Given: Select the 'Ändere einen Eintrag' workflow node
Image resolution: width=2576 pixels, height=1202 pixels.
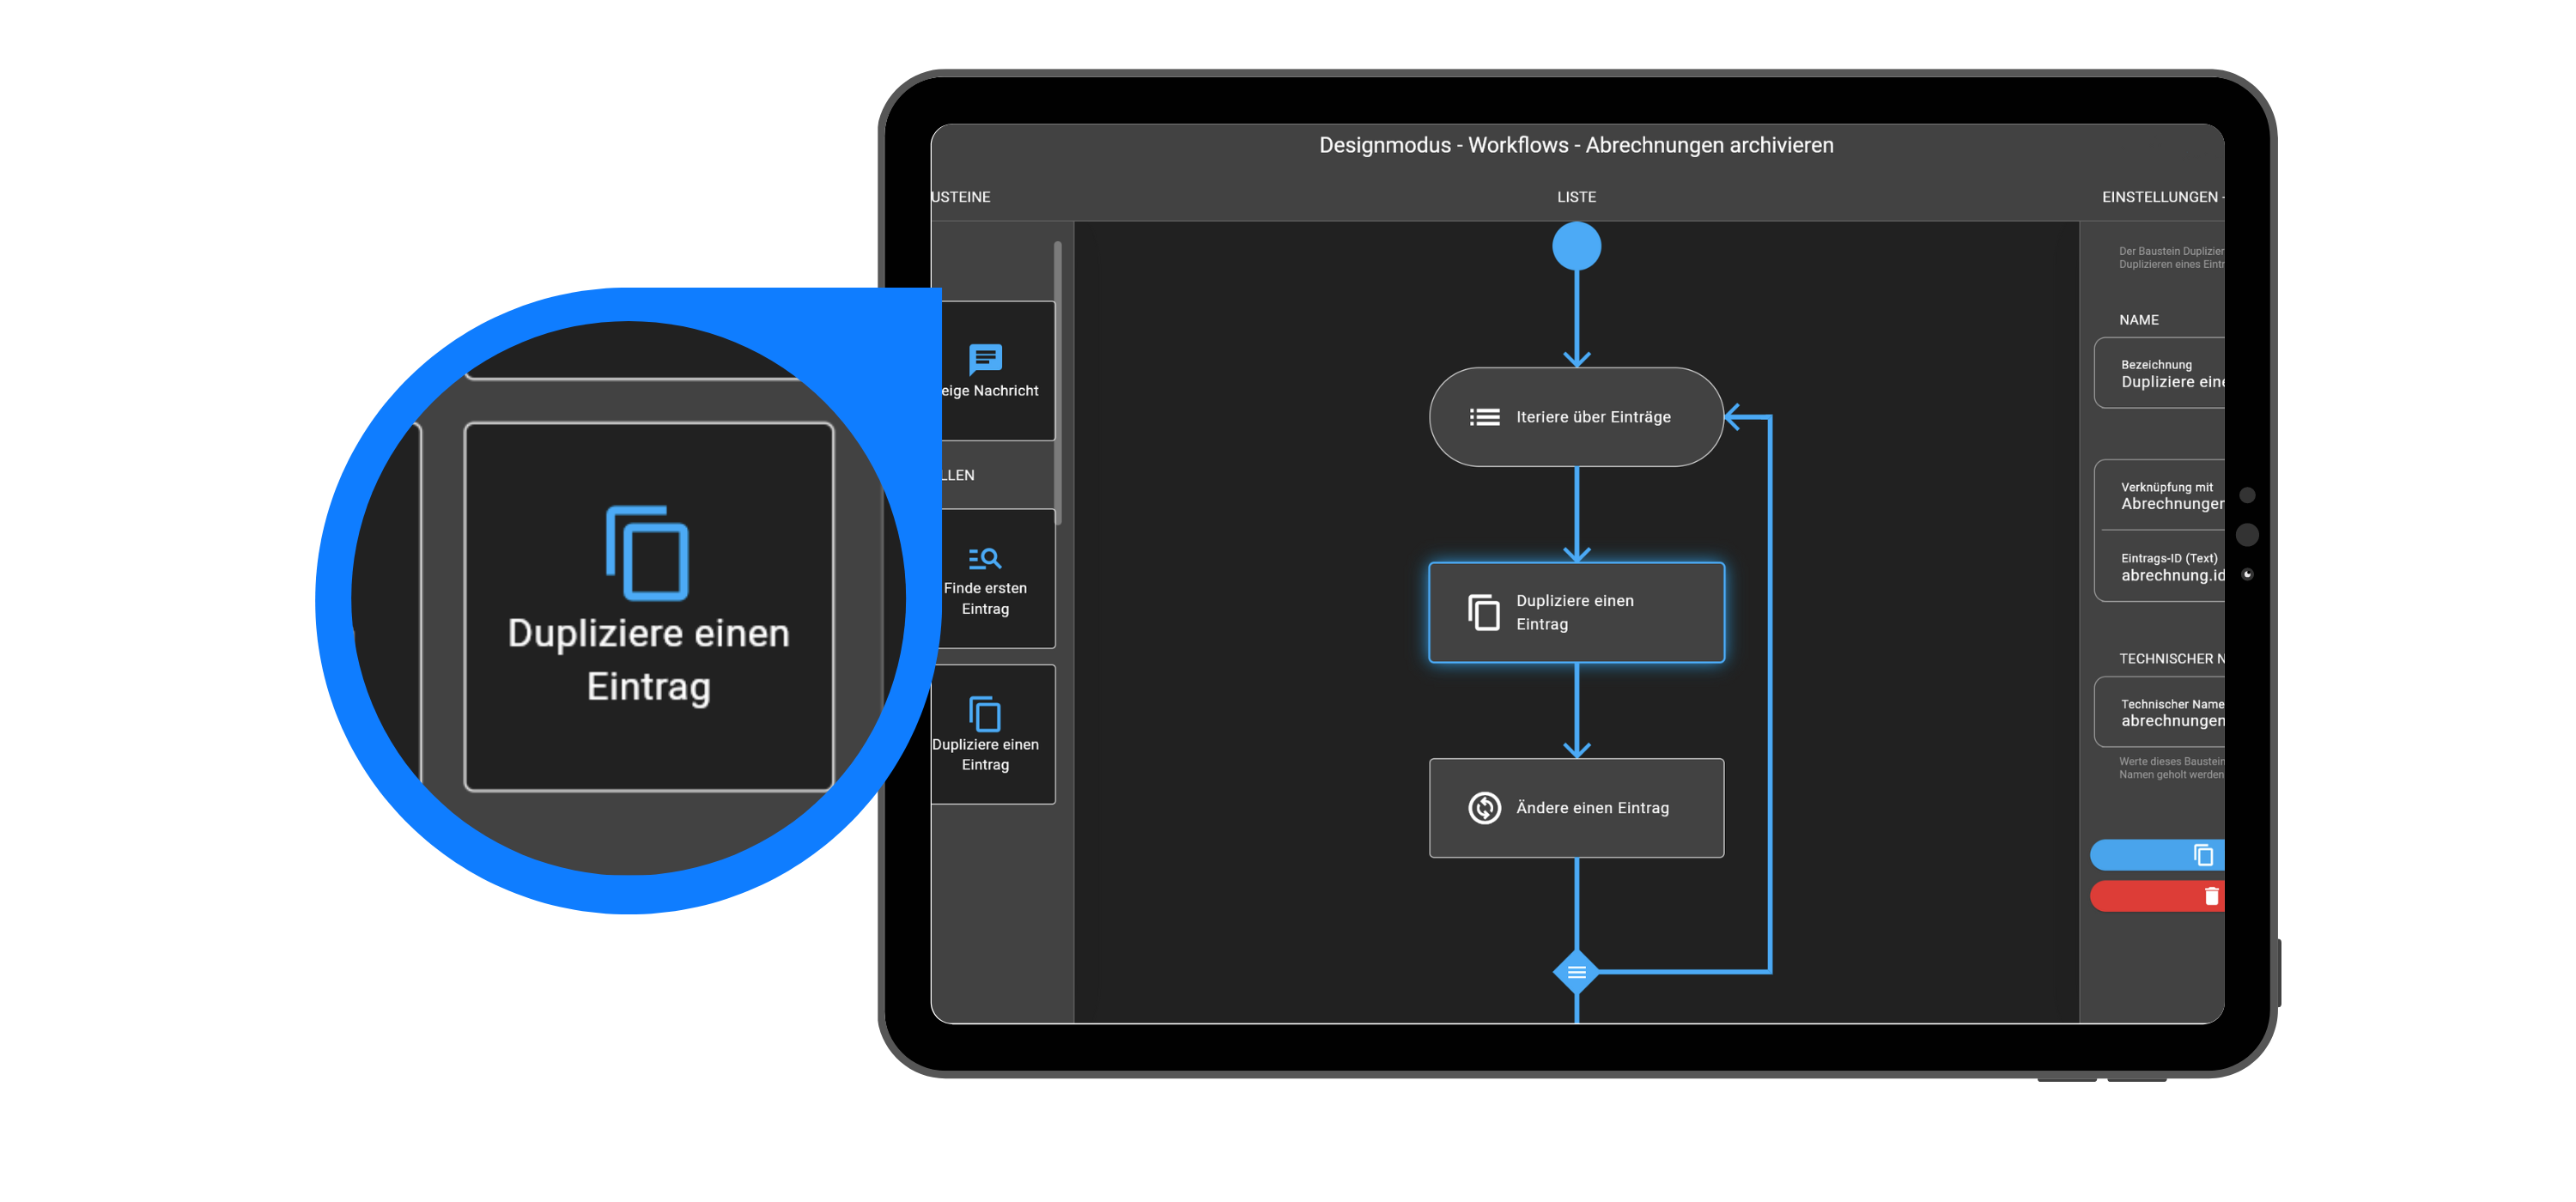Looking at the screenshot, I should pyautogui.click(x=1576, y=808).
